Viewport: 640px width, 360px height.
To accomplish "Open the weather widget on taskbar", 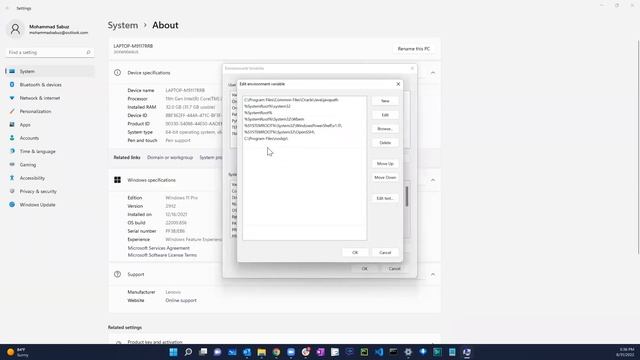I will (x=17, y=352).
